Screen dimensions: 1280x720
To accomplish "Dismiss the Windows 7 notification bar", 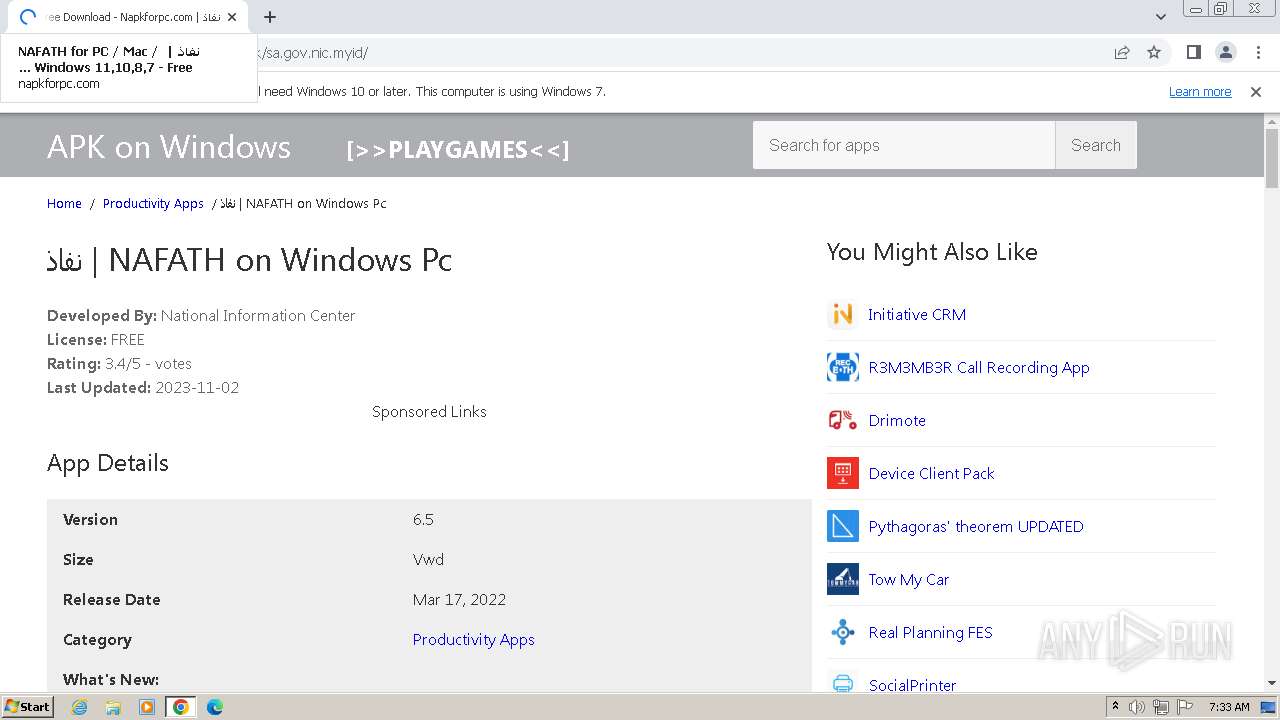I will [x=1256, y=92].
